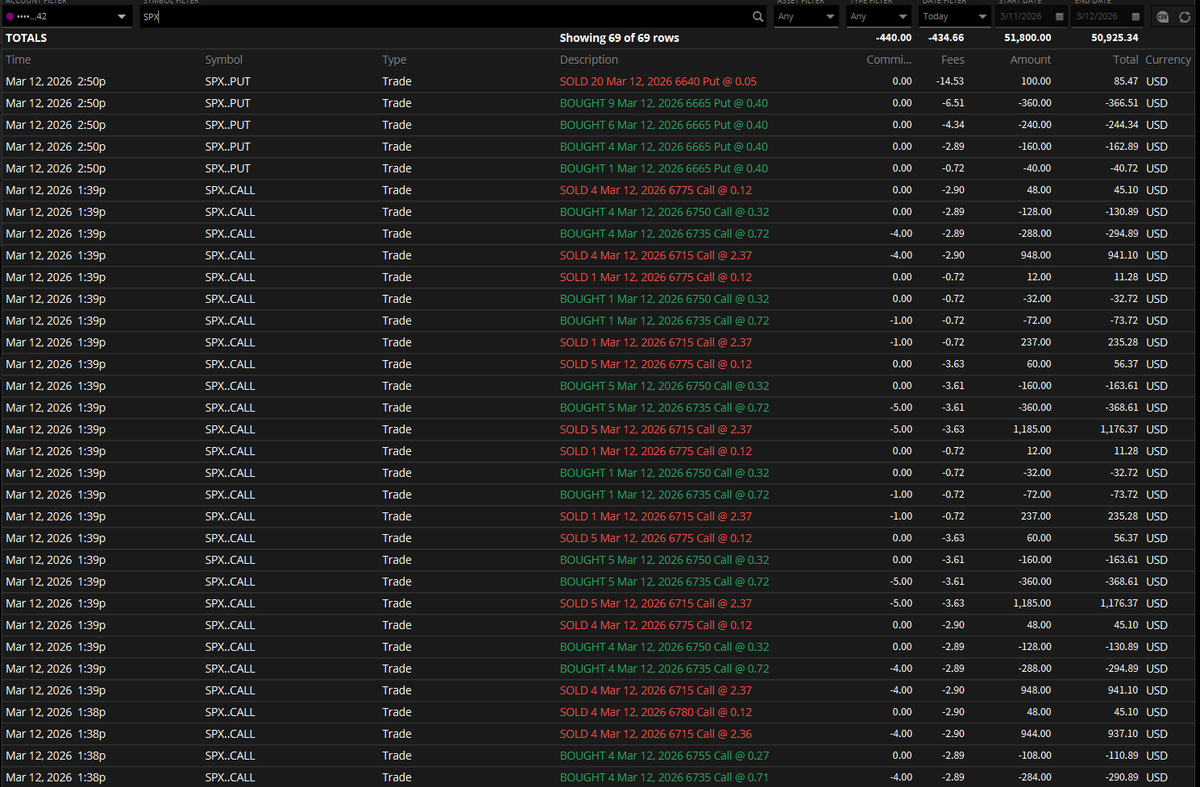Click the amount value -108.00
The width and height of the screenshot is (1200, 787).
(1033, 756)
